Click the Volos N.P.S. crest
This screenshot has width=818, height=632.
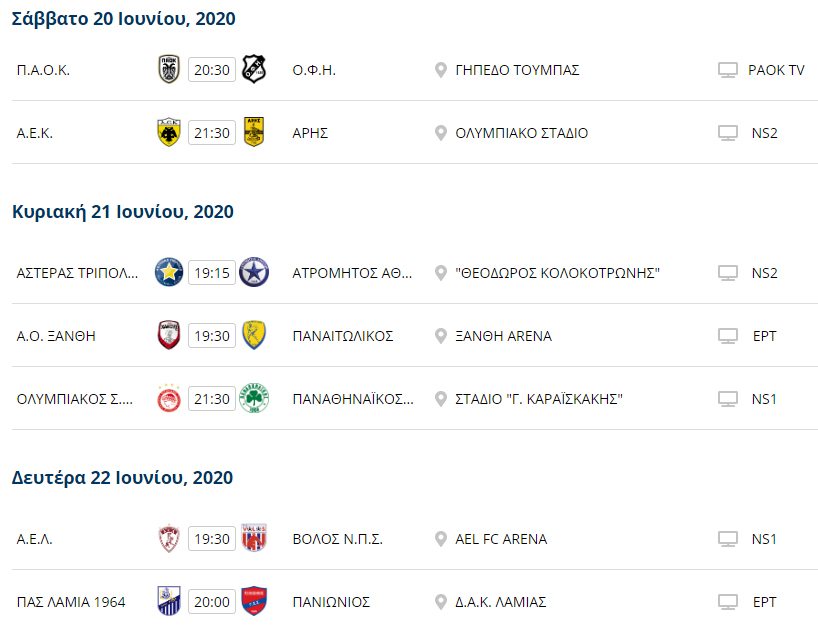click(254, 538)
